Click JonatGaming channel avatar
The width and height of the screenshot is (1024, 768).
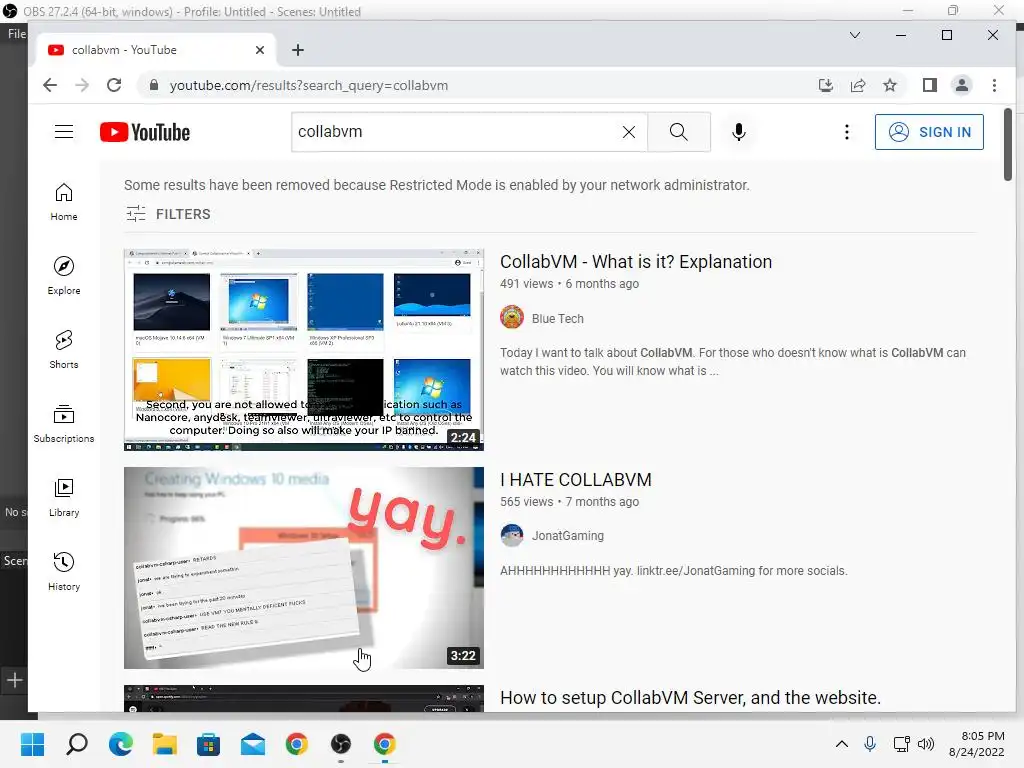[512, 536]
